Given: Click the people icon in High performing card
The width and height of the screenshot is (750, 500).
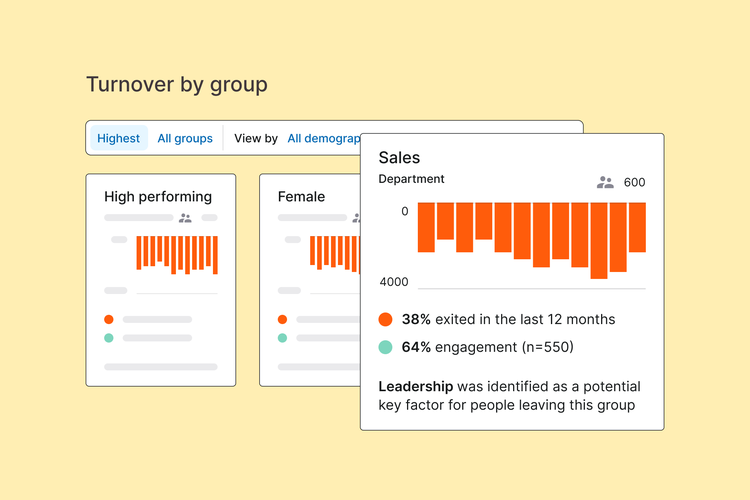Looking at the screenshot, I should click(185, 217).
